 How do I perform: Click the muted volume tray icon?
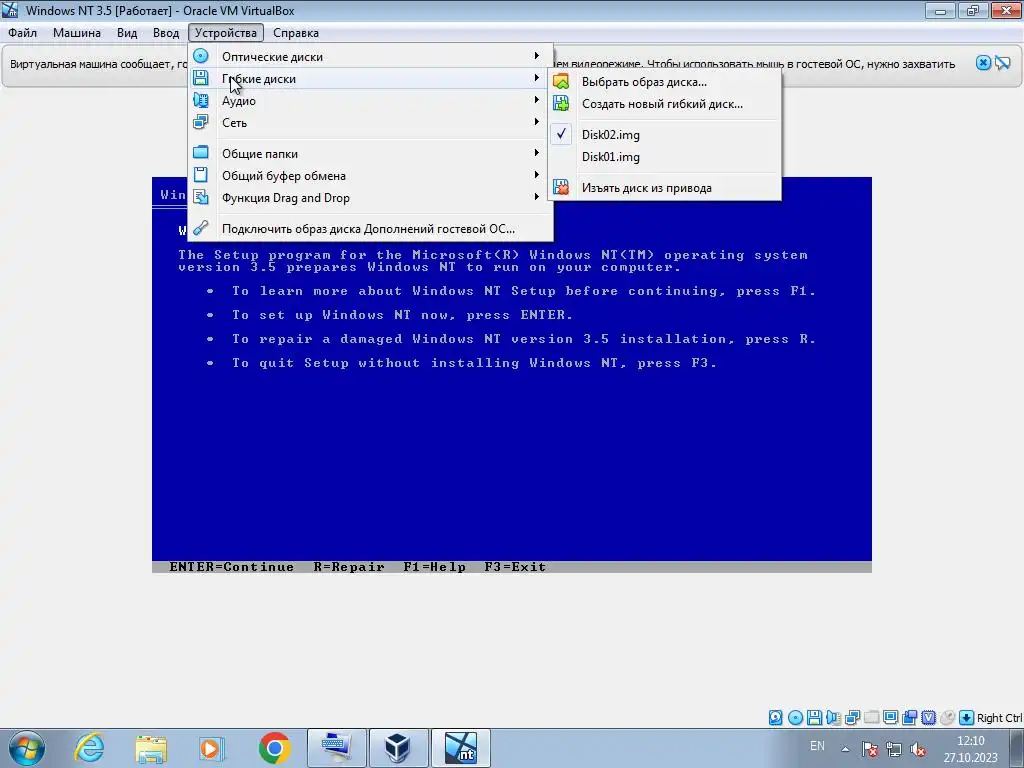(x=918, y=748)
